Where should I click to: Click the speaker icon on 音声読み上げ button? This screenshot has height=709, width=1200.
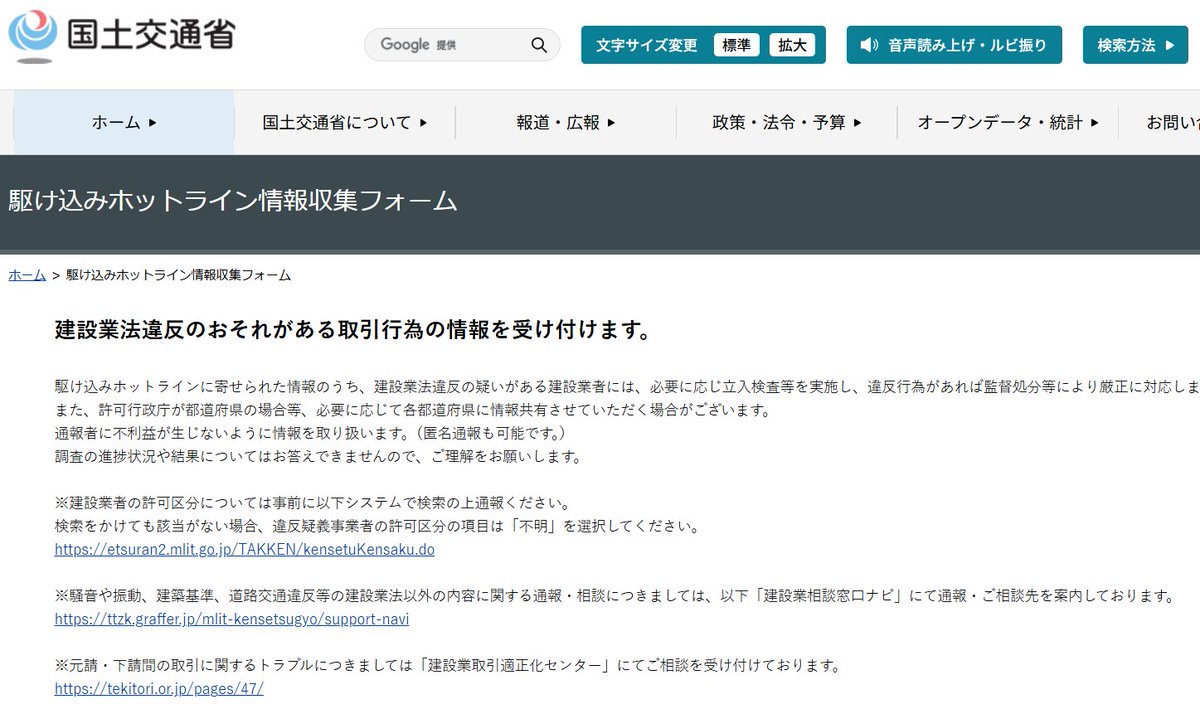tap(869, 45)
